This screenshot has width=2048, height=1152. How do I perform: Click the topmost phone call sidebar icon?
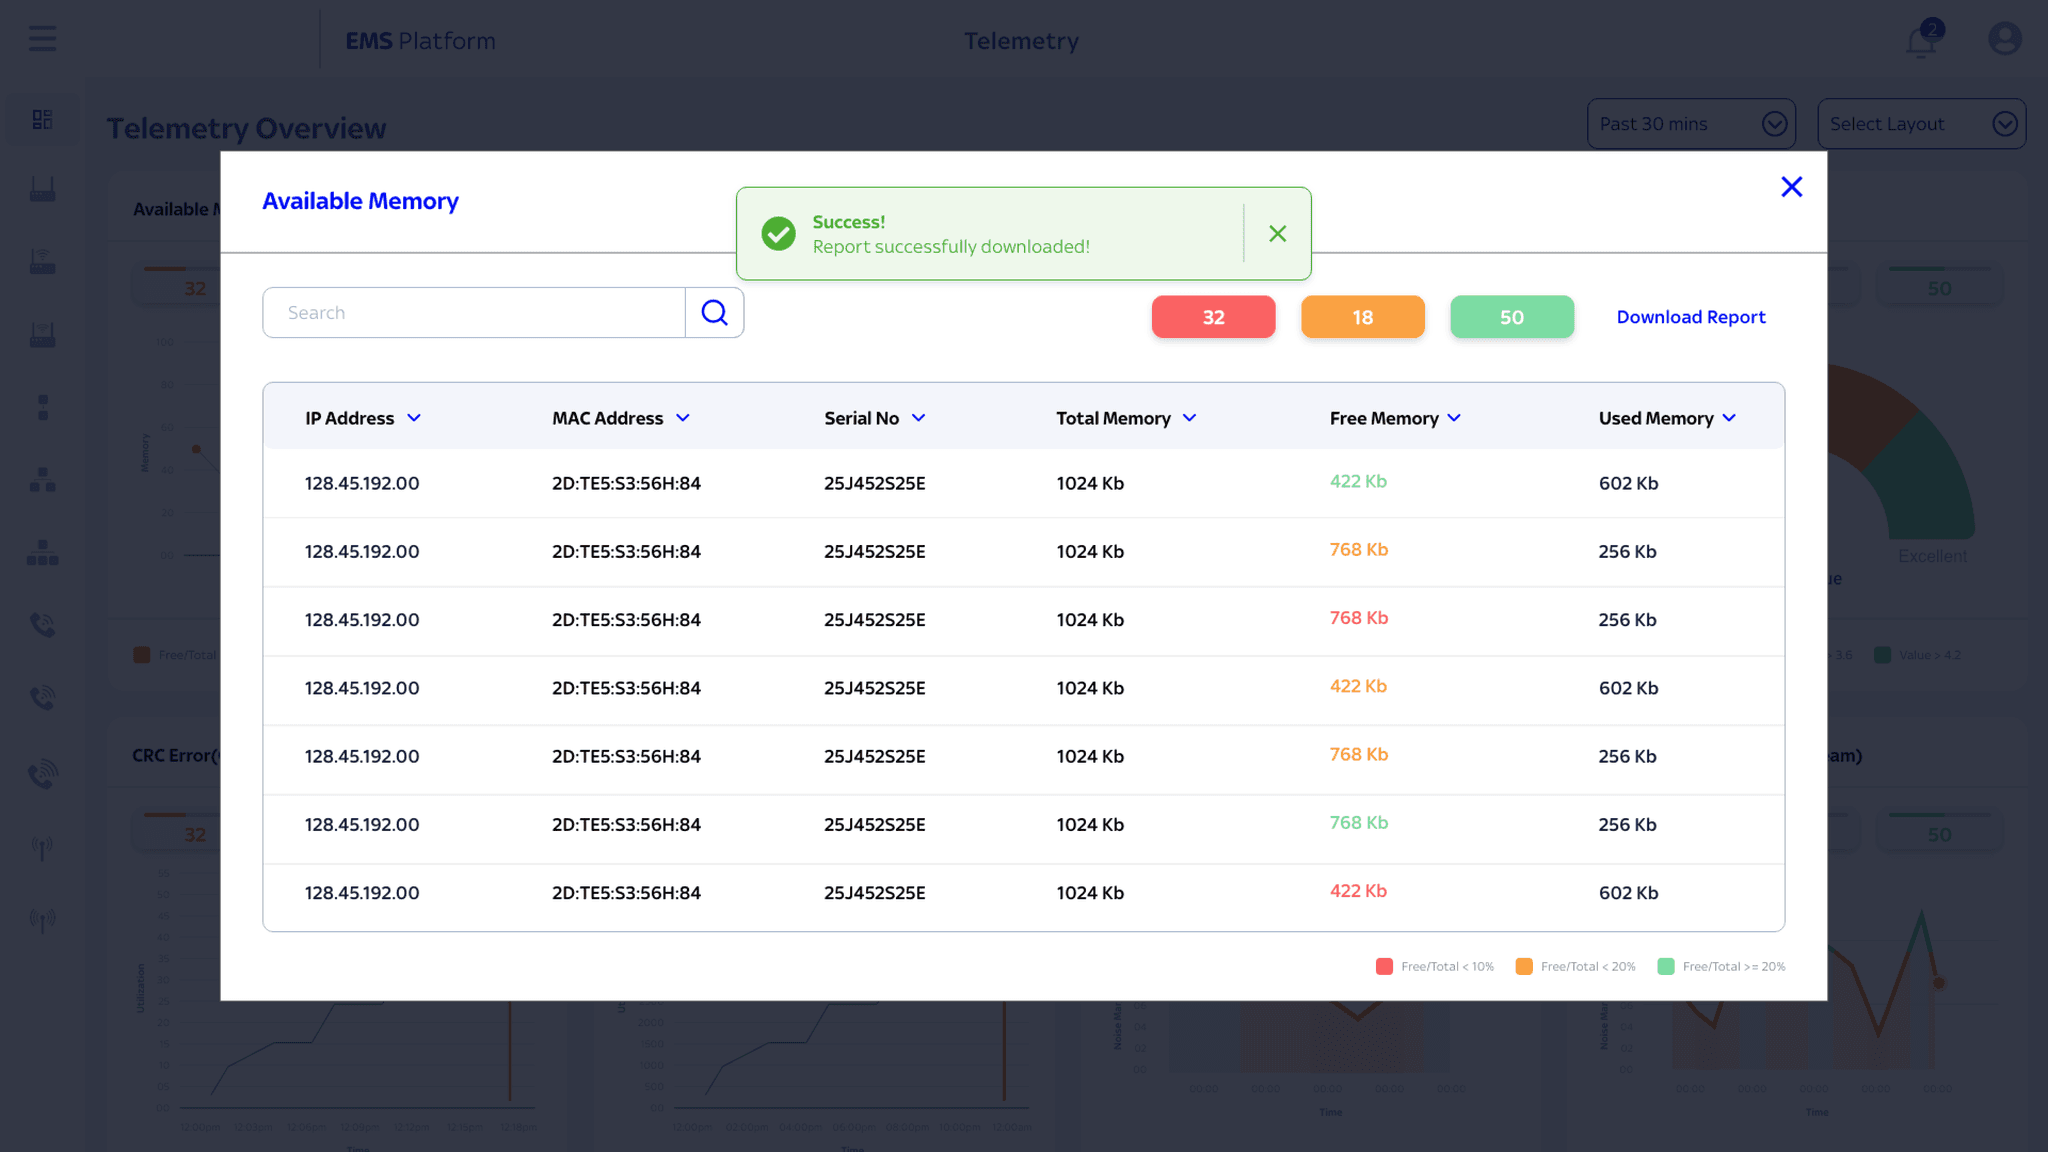pyautogui.click(x=42, y=625)
